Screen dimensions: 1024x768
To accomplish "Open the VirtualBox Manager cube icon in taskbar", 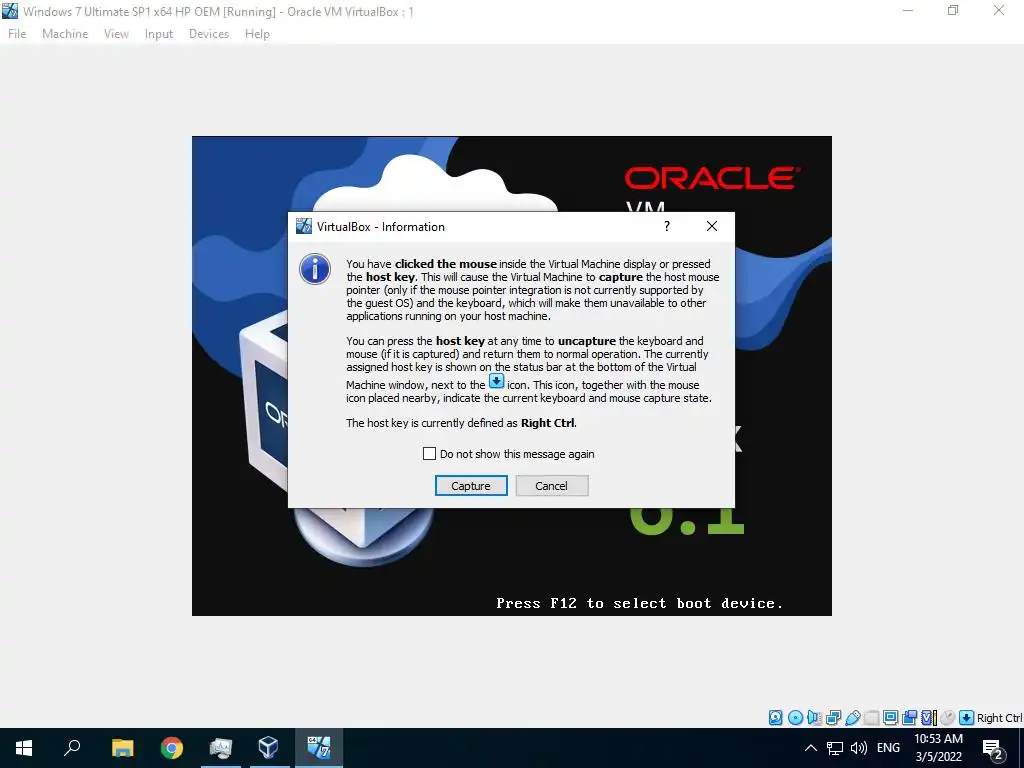I will (x=268, y=748).
